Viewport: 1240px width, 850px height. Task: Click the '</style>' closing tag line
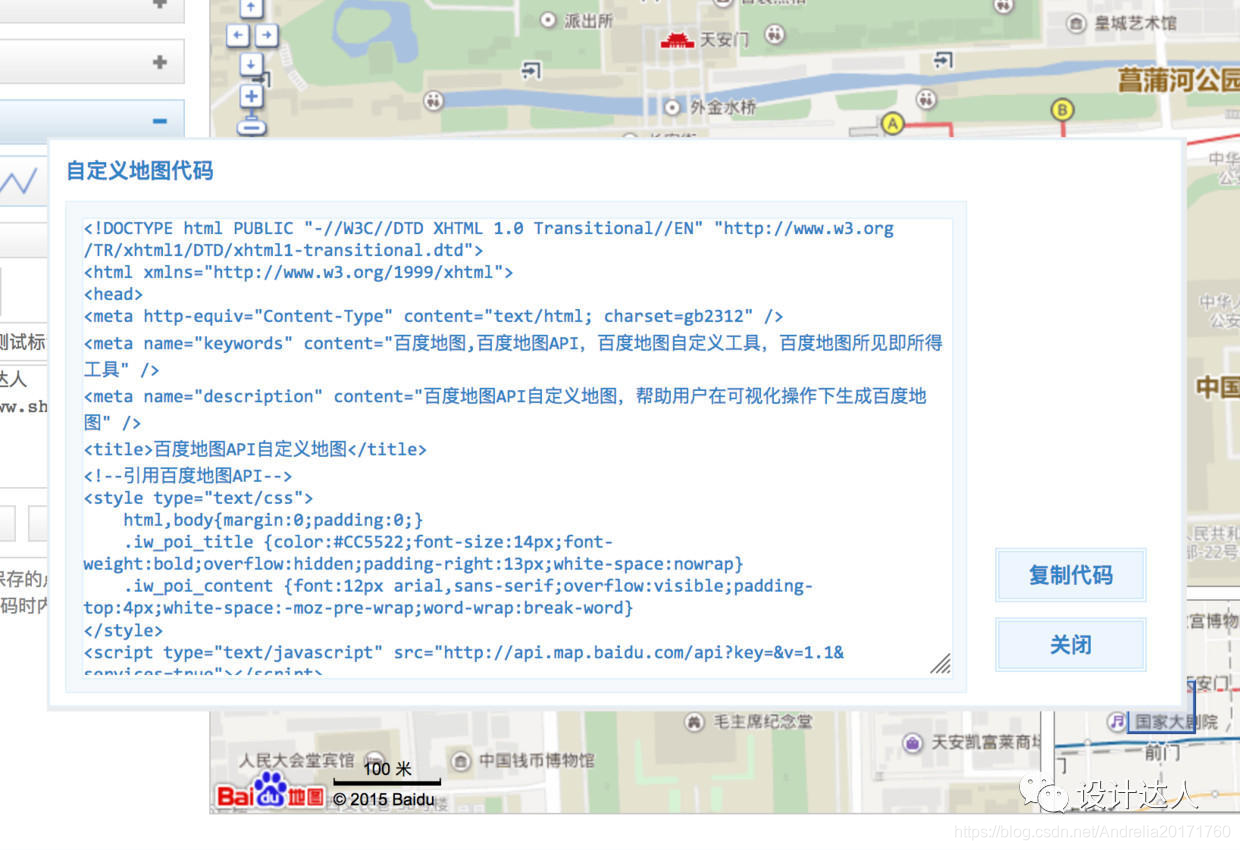tap(123, 630)
